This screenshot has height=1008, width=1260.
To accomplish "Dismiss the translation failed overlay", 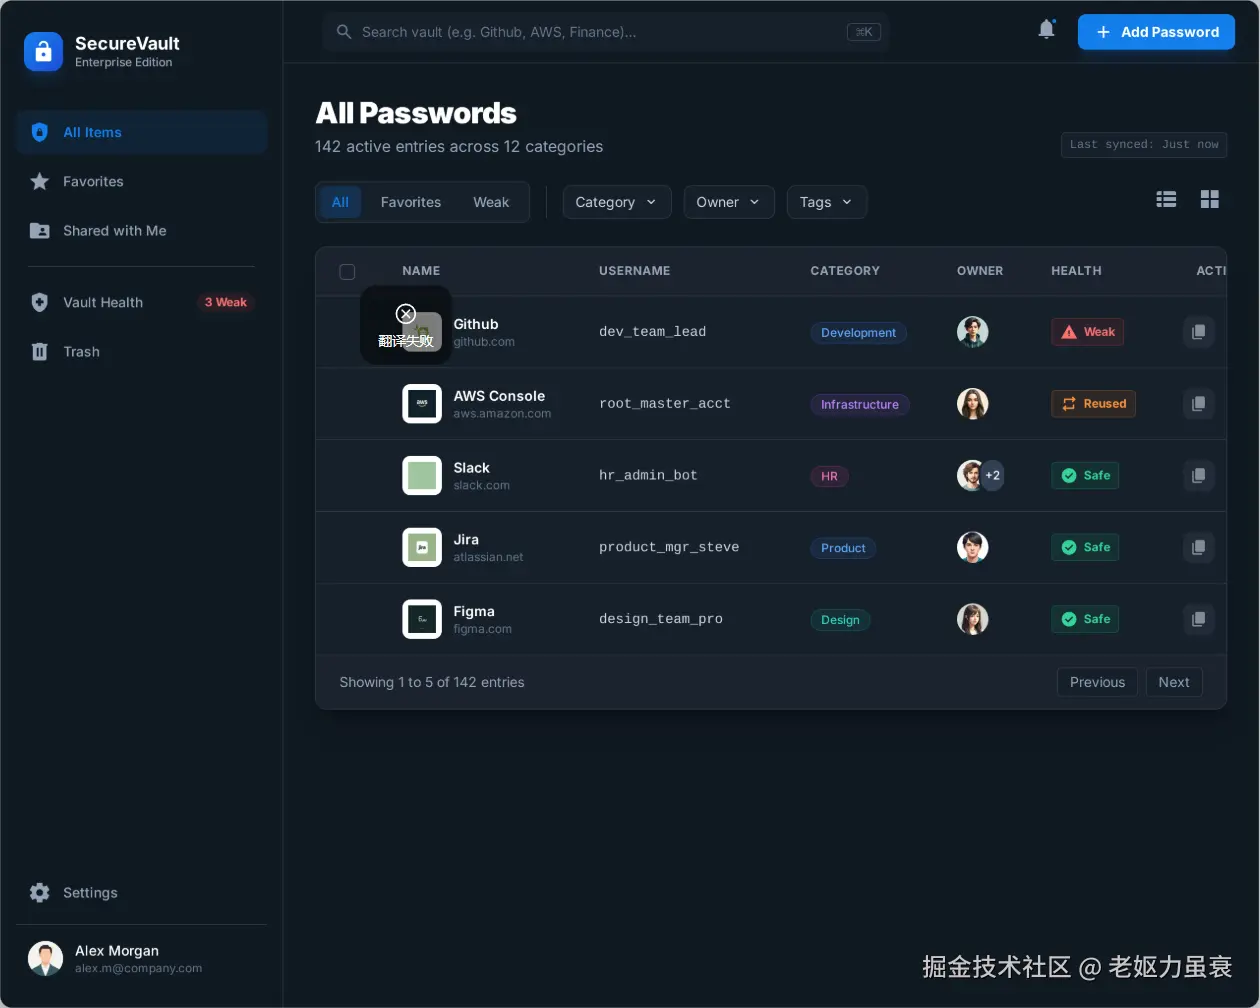I will [x=405, y=314].
